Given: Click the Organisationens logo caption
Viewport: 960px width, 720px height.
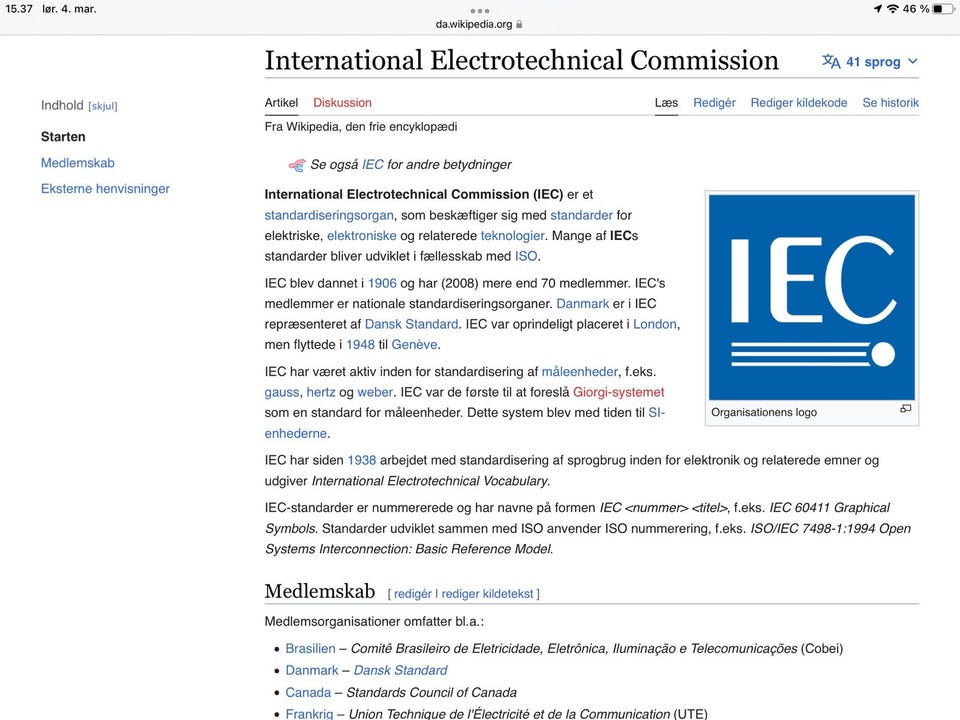Looking at the screenshot, I should pos(763,413).
